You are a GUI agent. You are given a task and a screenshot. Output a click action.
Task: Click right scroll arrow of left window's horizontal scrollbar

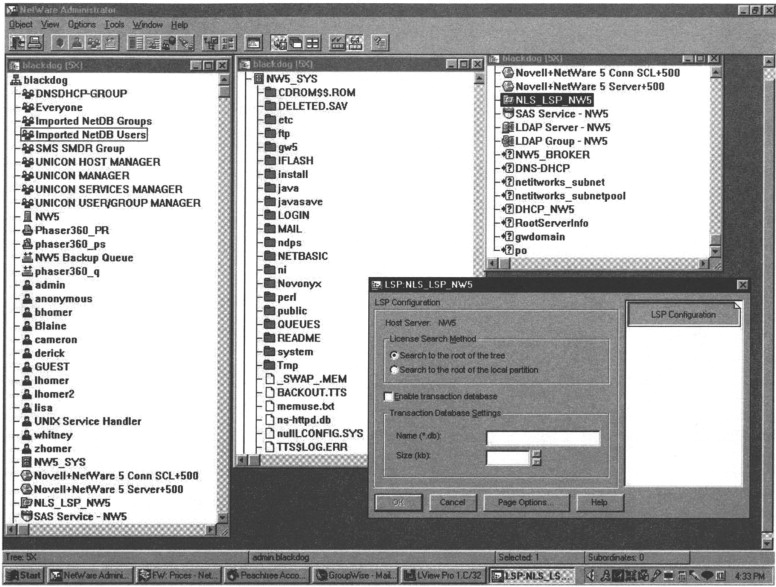click(x=211, y=530)
